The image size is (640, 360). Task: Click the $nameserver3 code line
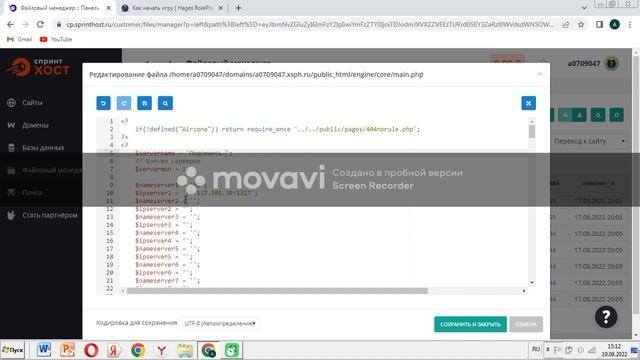tap(167, 217)
